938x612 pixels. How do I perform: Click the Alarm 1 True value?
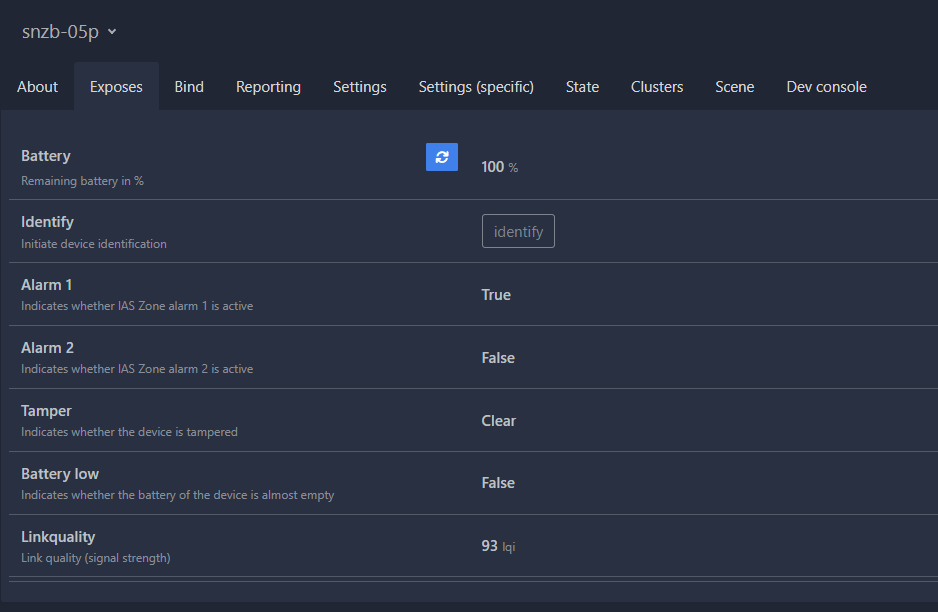point(496,295)
